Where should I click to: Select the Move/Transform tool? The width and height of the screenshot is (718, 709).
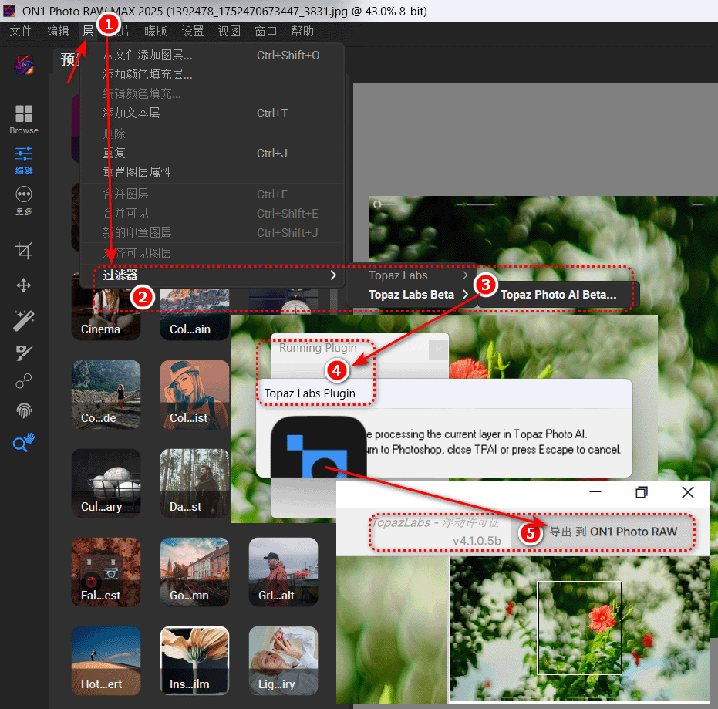click(x=24, y=285)
